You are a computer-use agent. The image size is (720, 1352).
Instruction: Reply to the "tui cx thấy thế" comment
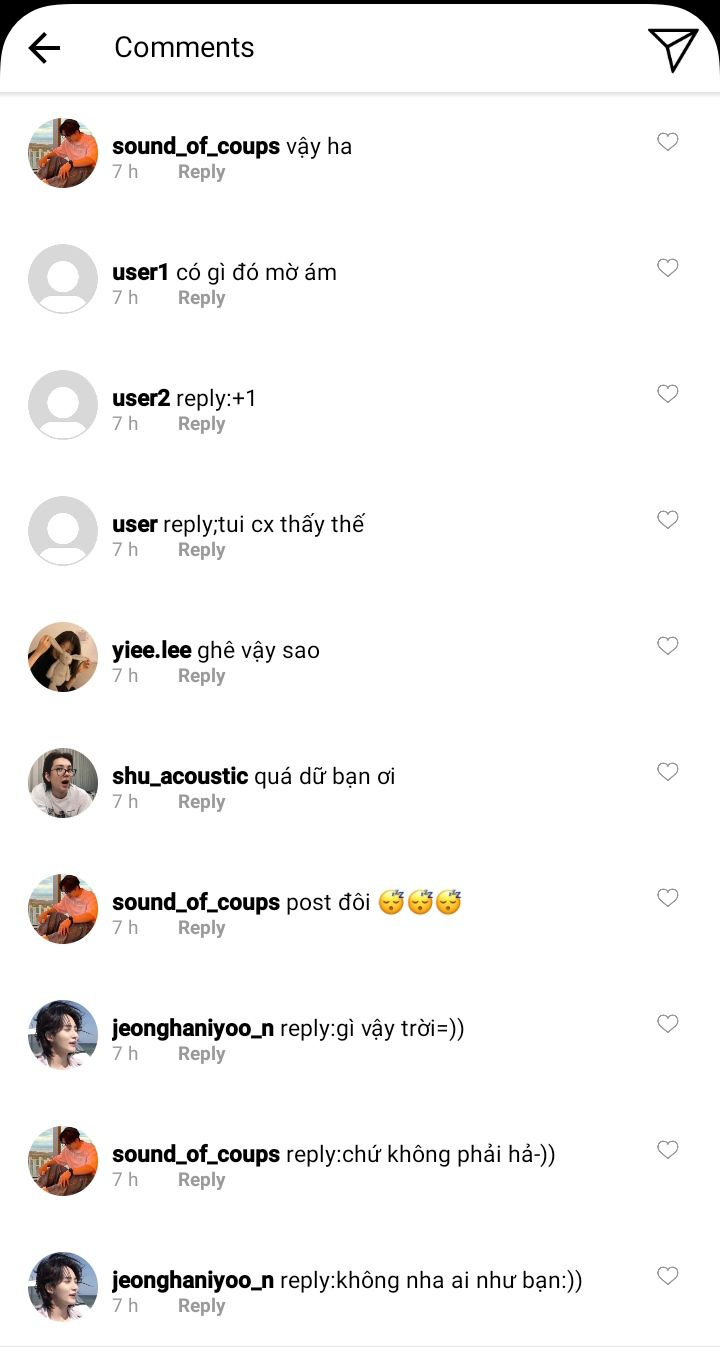(201, 550)
